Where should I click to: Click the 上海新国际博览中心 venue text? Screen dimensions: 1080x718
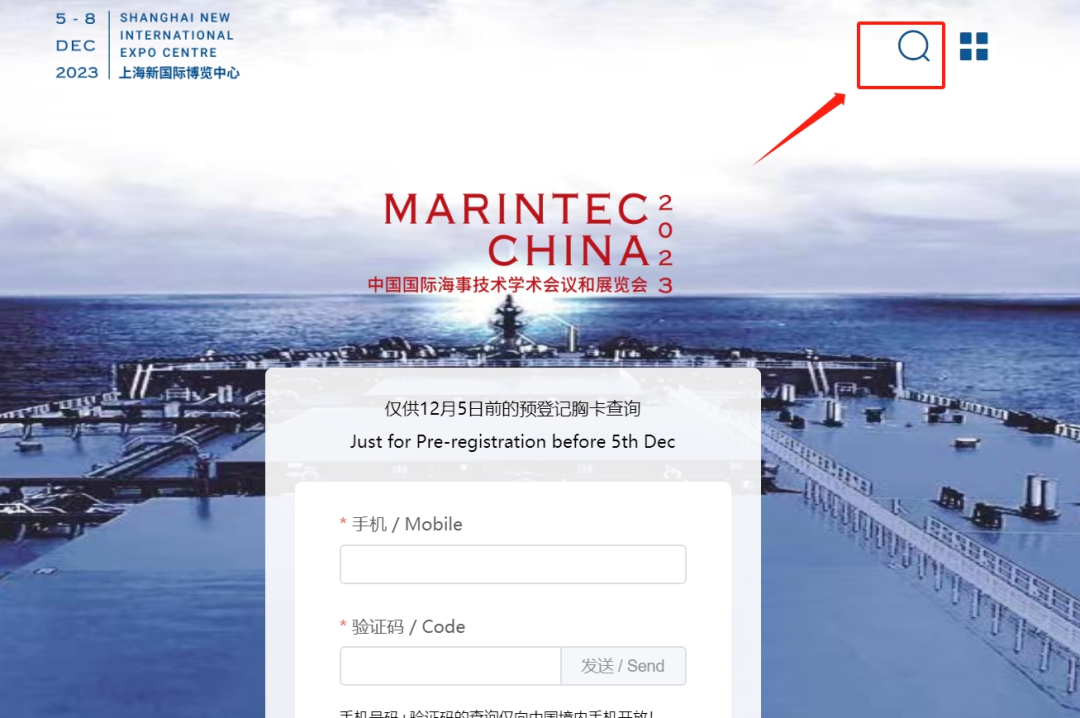(x=179, y=72)
